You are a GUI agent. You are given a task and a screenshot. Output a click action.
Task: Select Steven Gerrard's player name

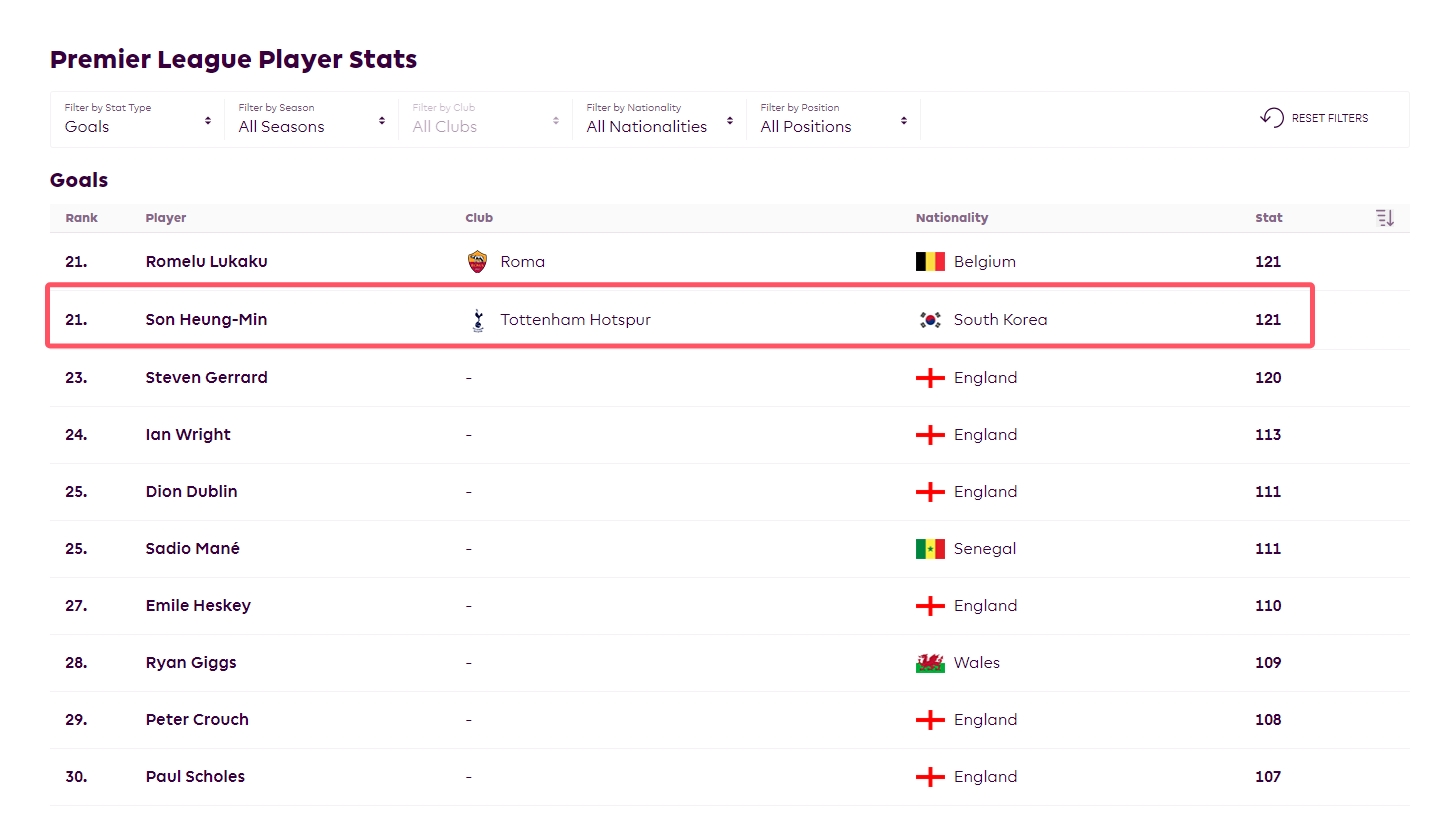tap(205, 378)
